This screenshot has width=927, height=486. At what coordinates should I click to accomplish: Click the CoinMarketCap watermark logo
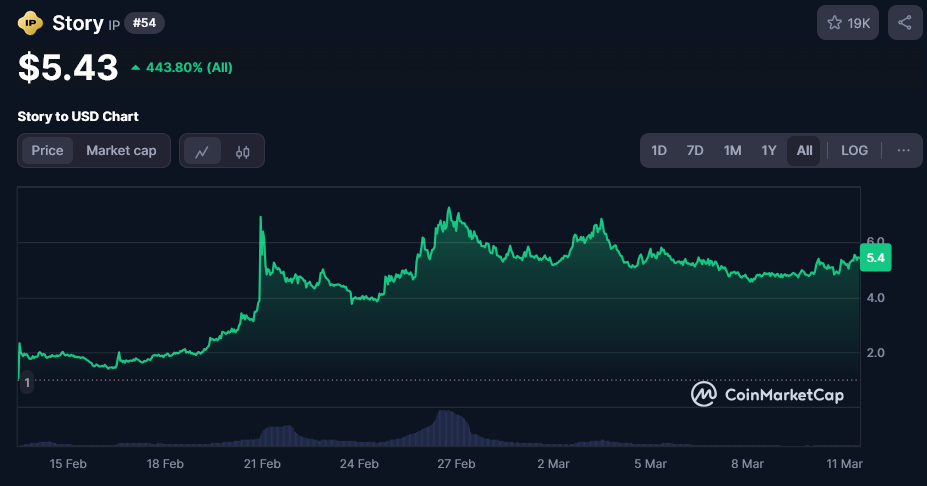tap(767, 395)
